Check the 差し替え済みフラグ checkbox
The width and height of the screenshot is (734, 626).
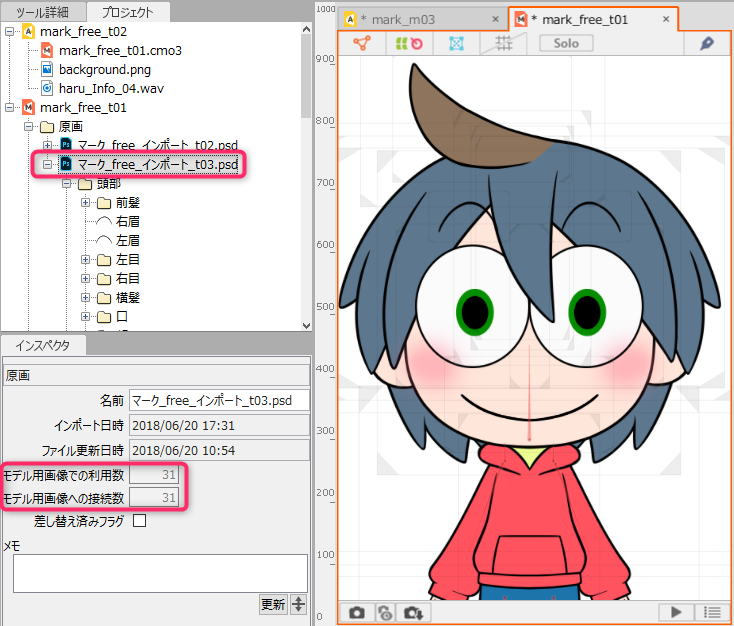coord(140,520)
